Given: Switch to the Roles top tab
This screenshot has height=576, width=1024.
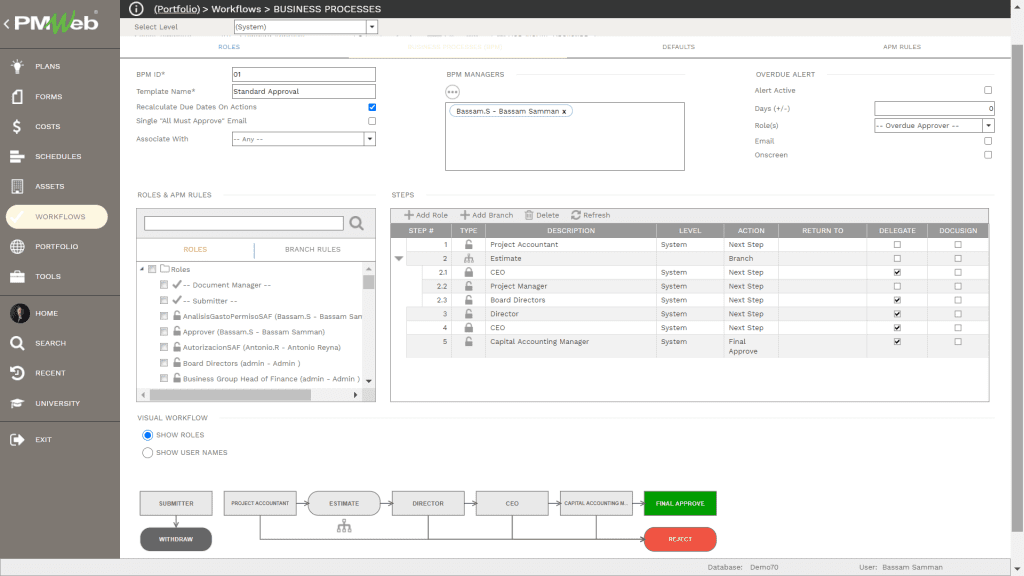Looking at the screenshot, I should (229, 47).
